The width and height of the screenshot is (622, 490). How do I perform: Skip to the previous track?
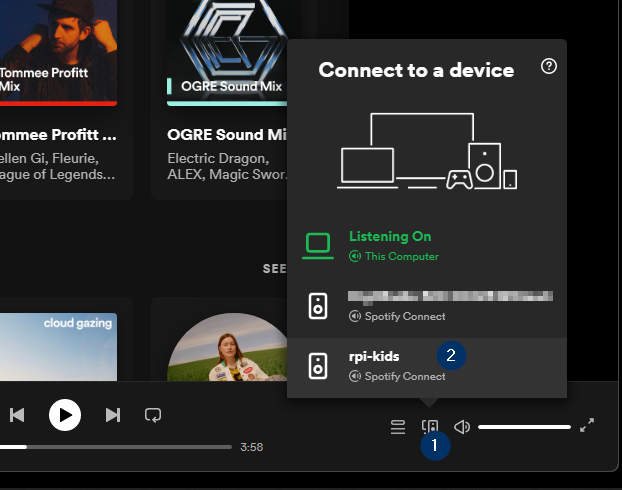coord(17,414)
